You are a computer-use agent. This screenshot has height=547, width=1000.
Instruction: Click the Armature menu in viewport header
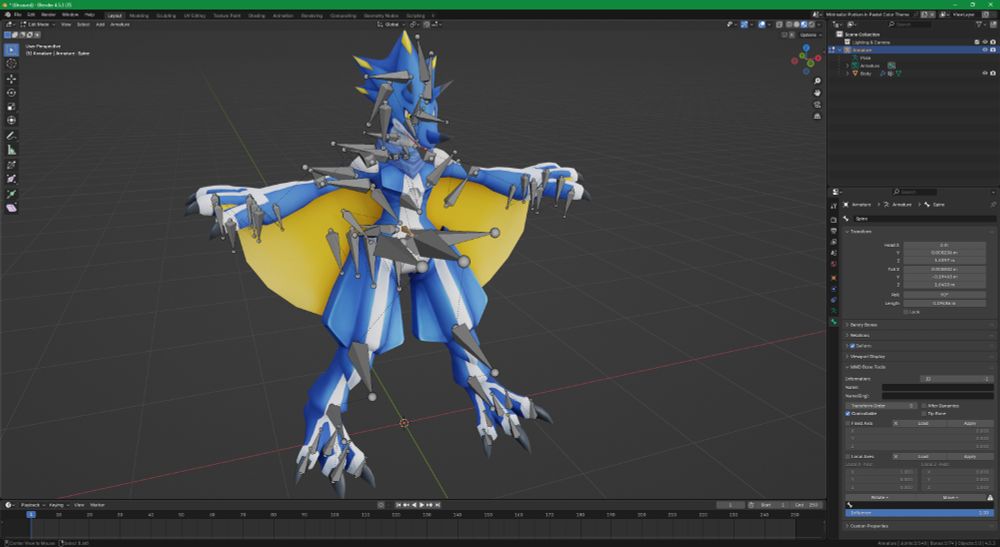[x=120, y=24]
